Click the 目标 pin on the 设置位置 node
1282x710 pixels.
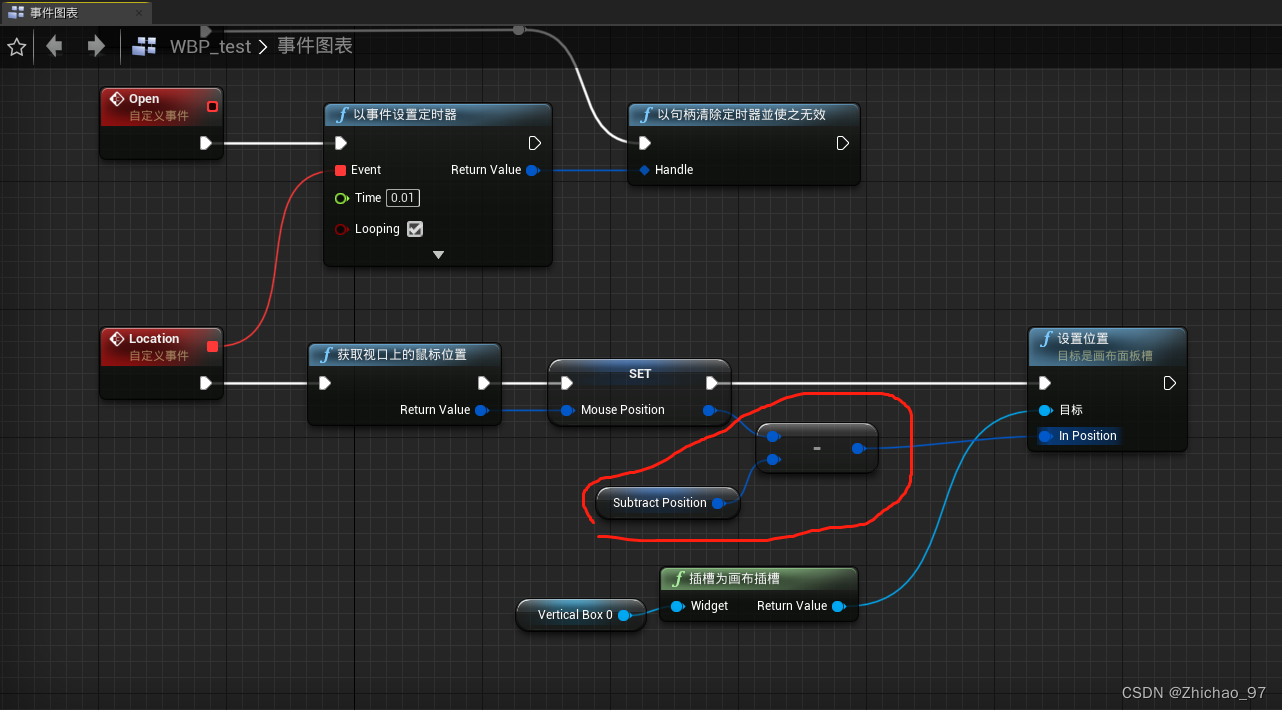[1043, 409]
